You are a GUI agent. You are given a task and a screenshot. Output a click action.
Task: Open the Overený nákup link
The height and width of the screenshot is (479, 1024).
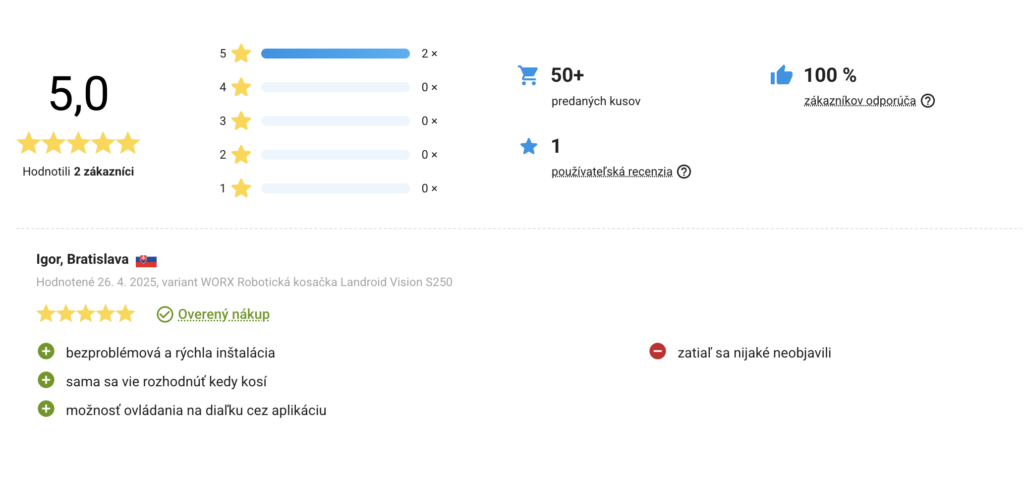pos(223,314)
